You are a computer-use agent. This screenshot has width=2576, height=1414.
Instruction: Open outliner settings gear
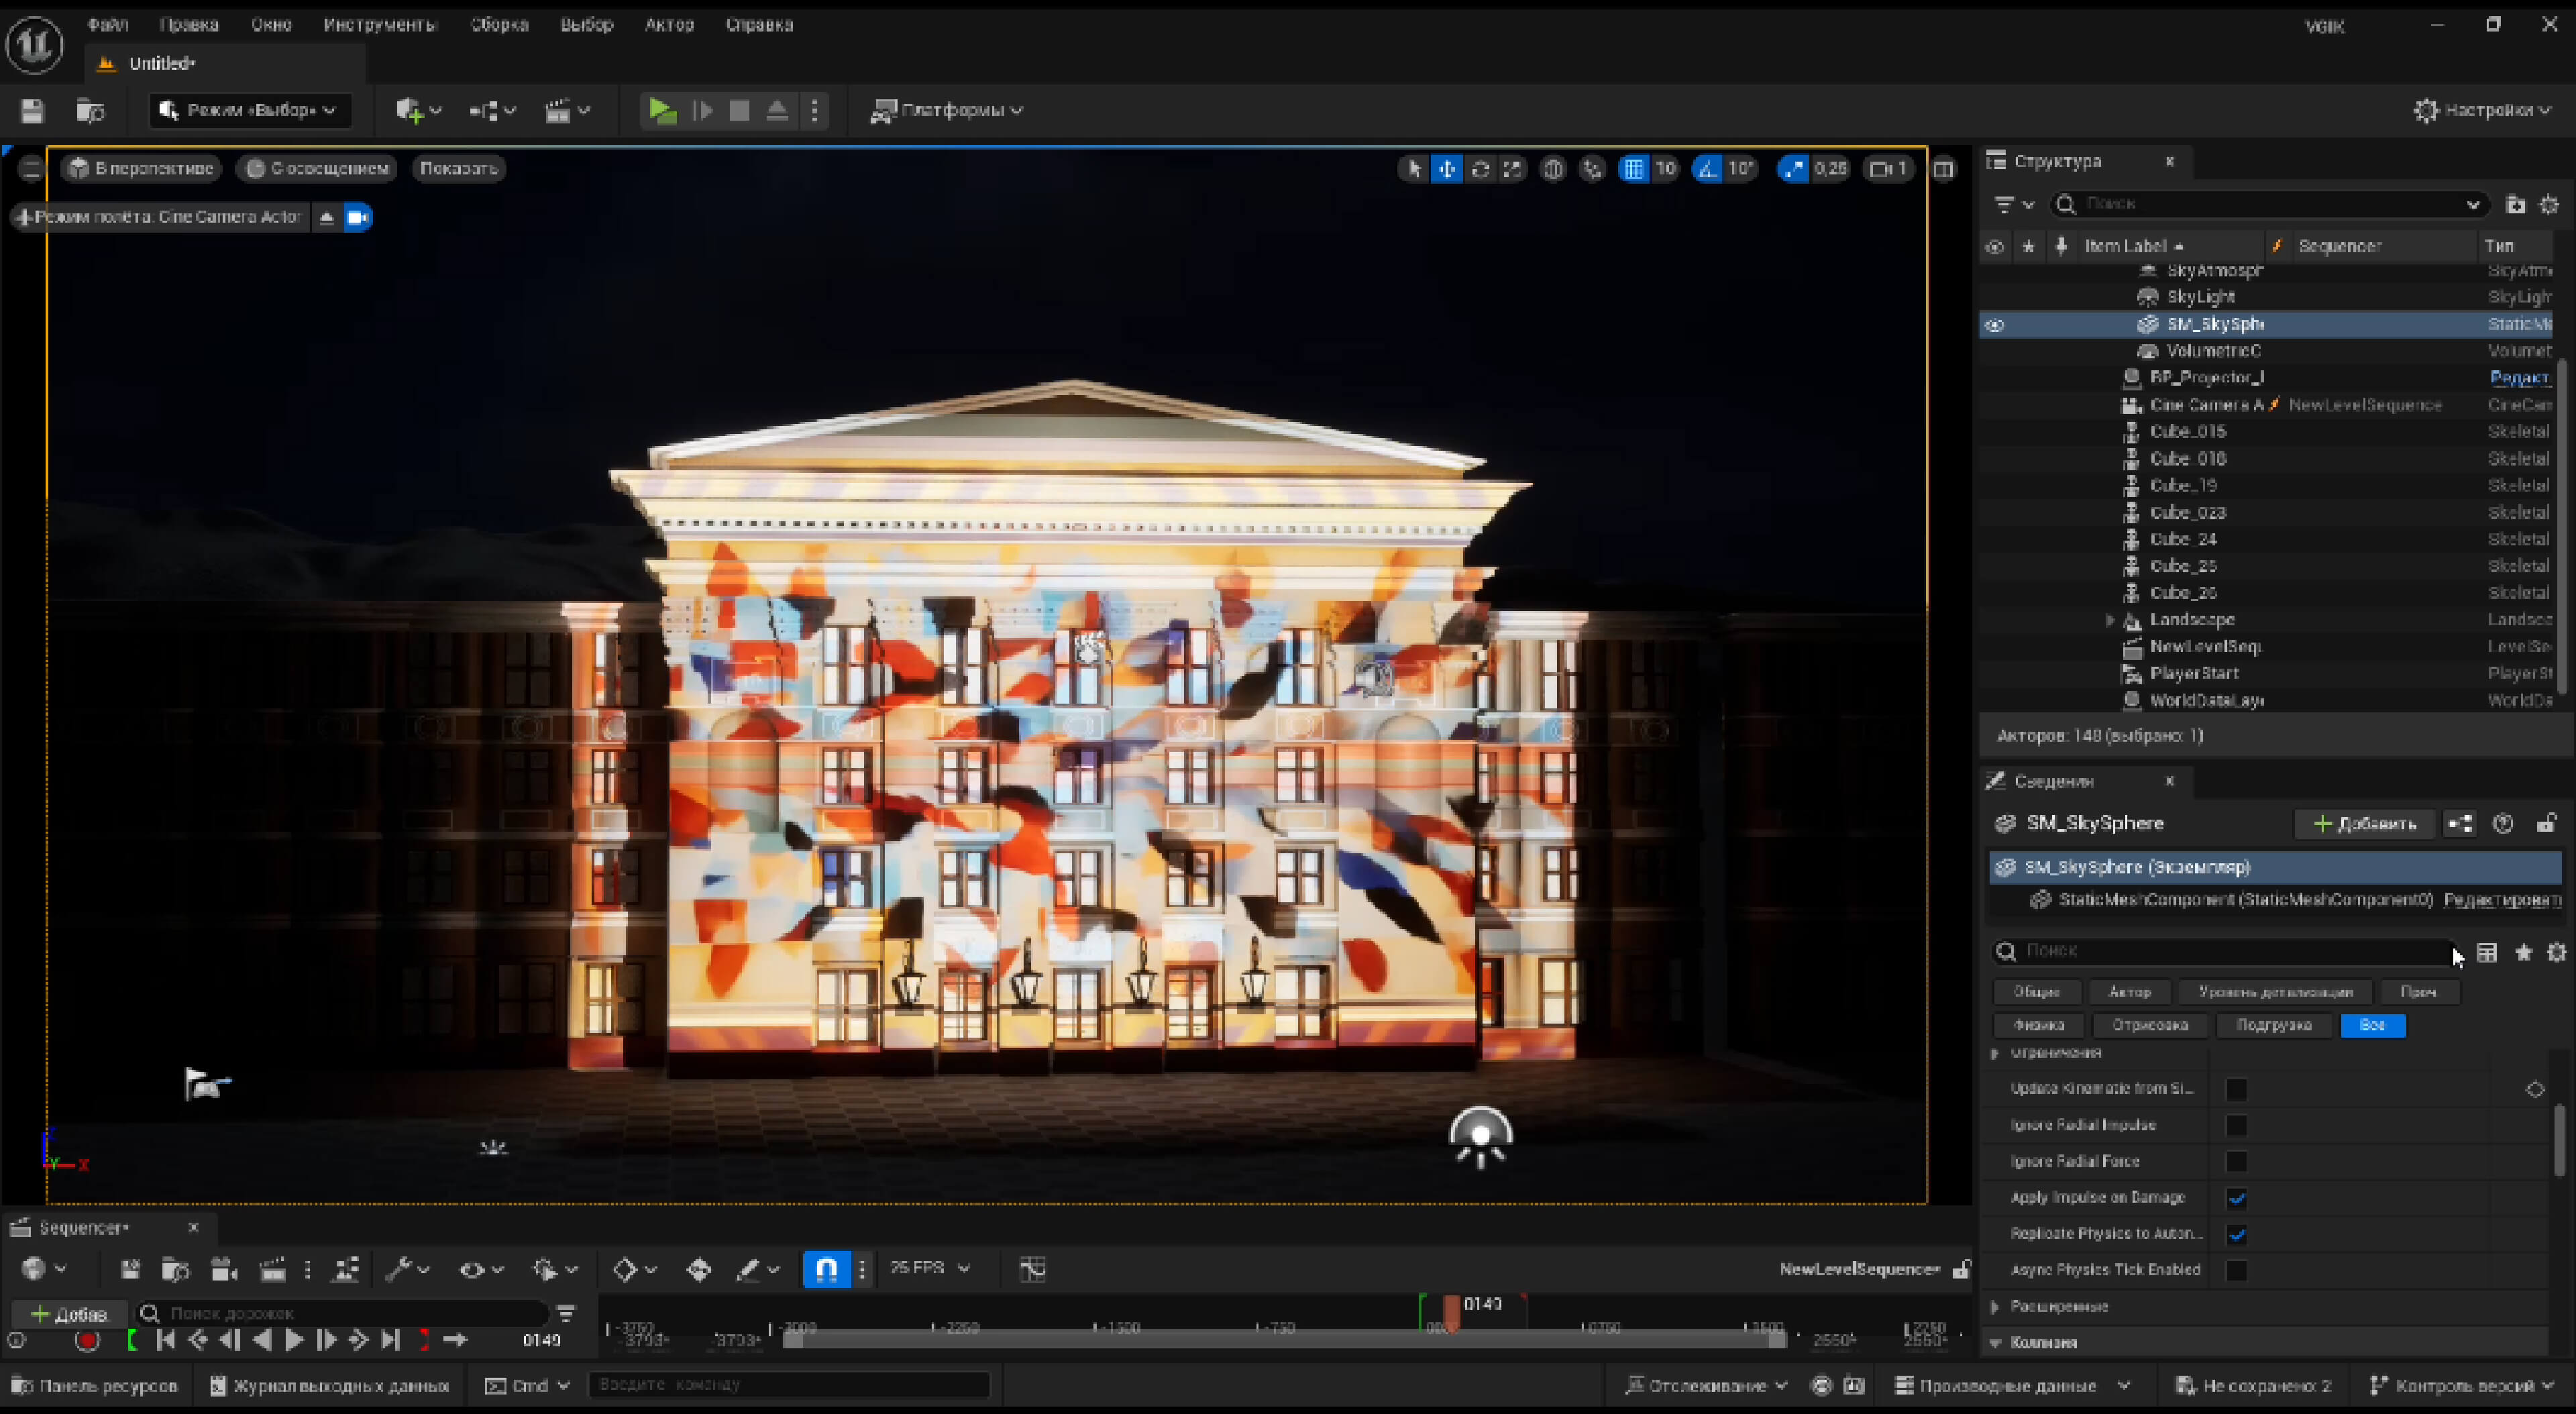2549,204
